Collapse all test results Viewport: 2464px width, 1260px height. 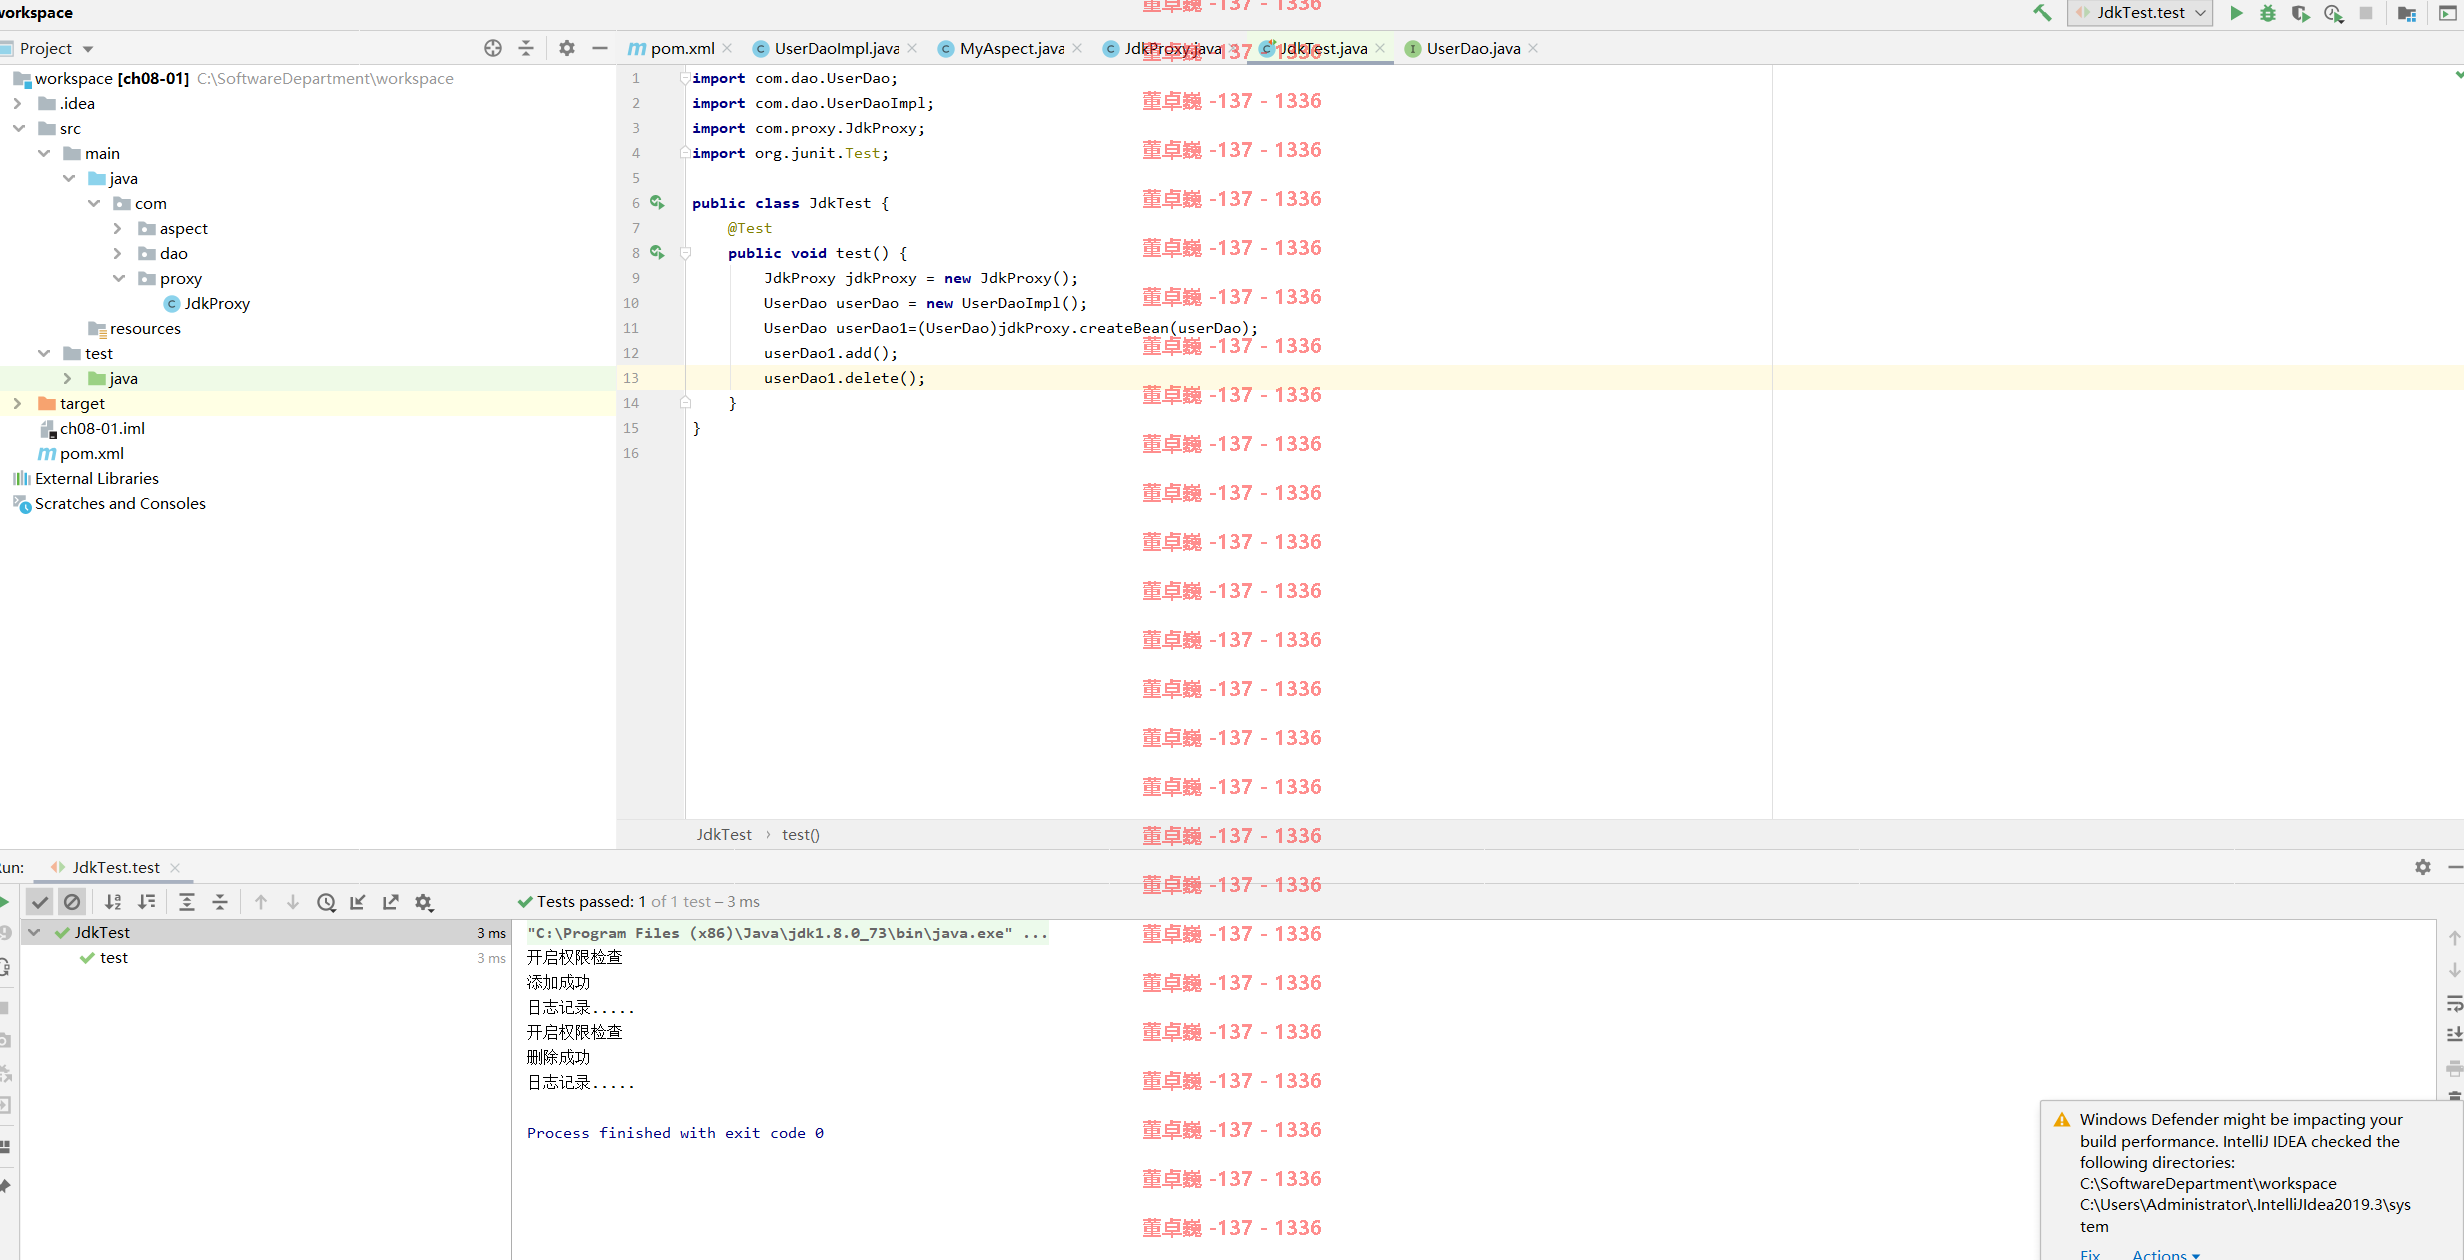coord(220,902)
